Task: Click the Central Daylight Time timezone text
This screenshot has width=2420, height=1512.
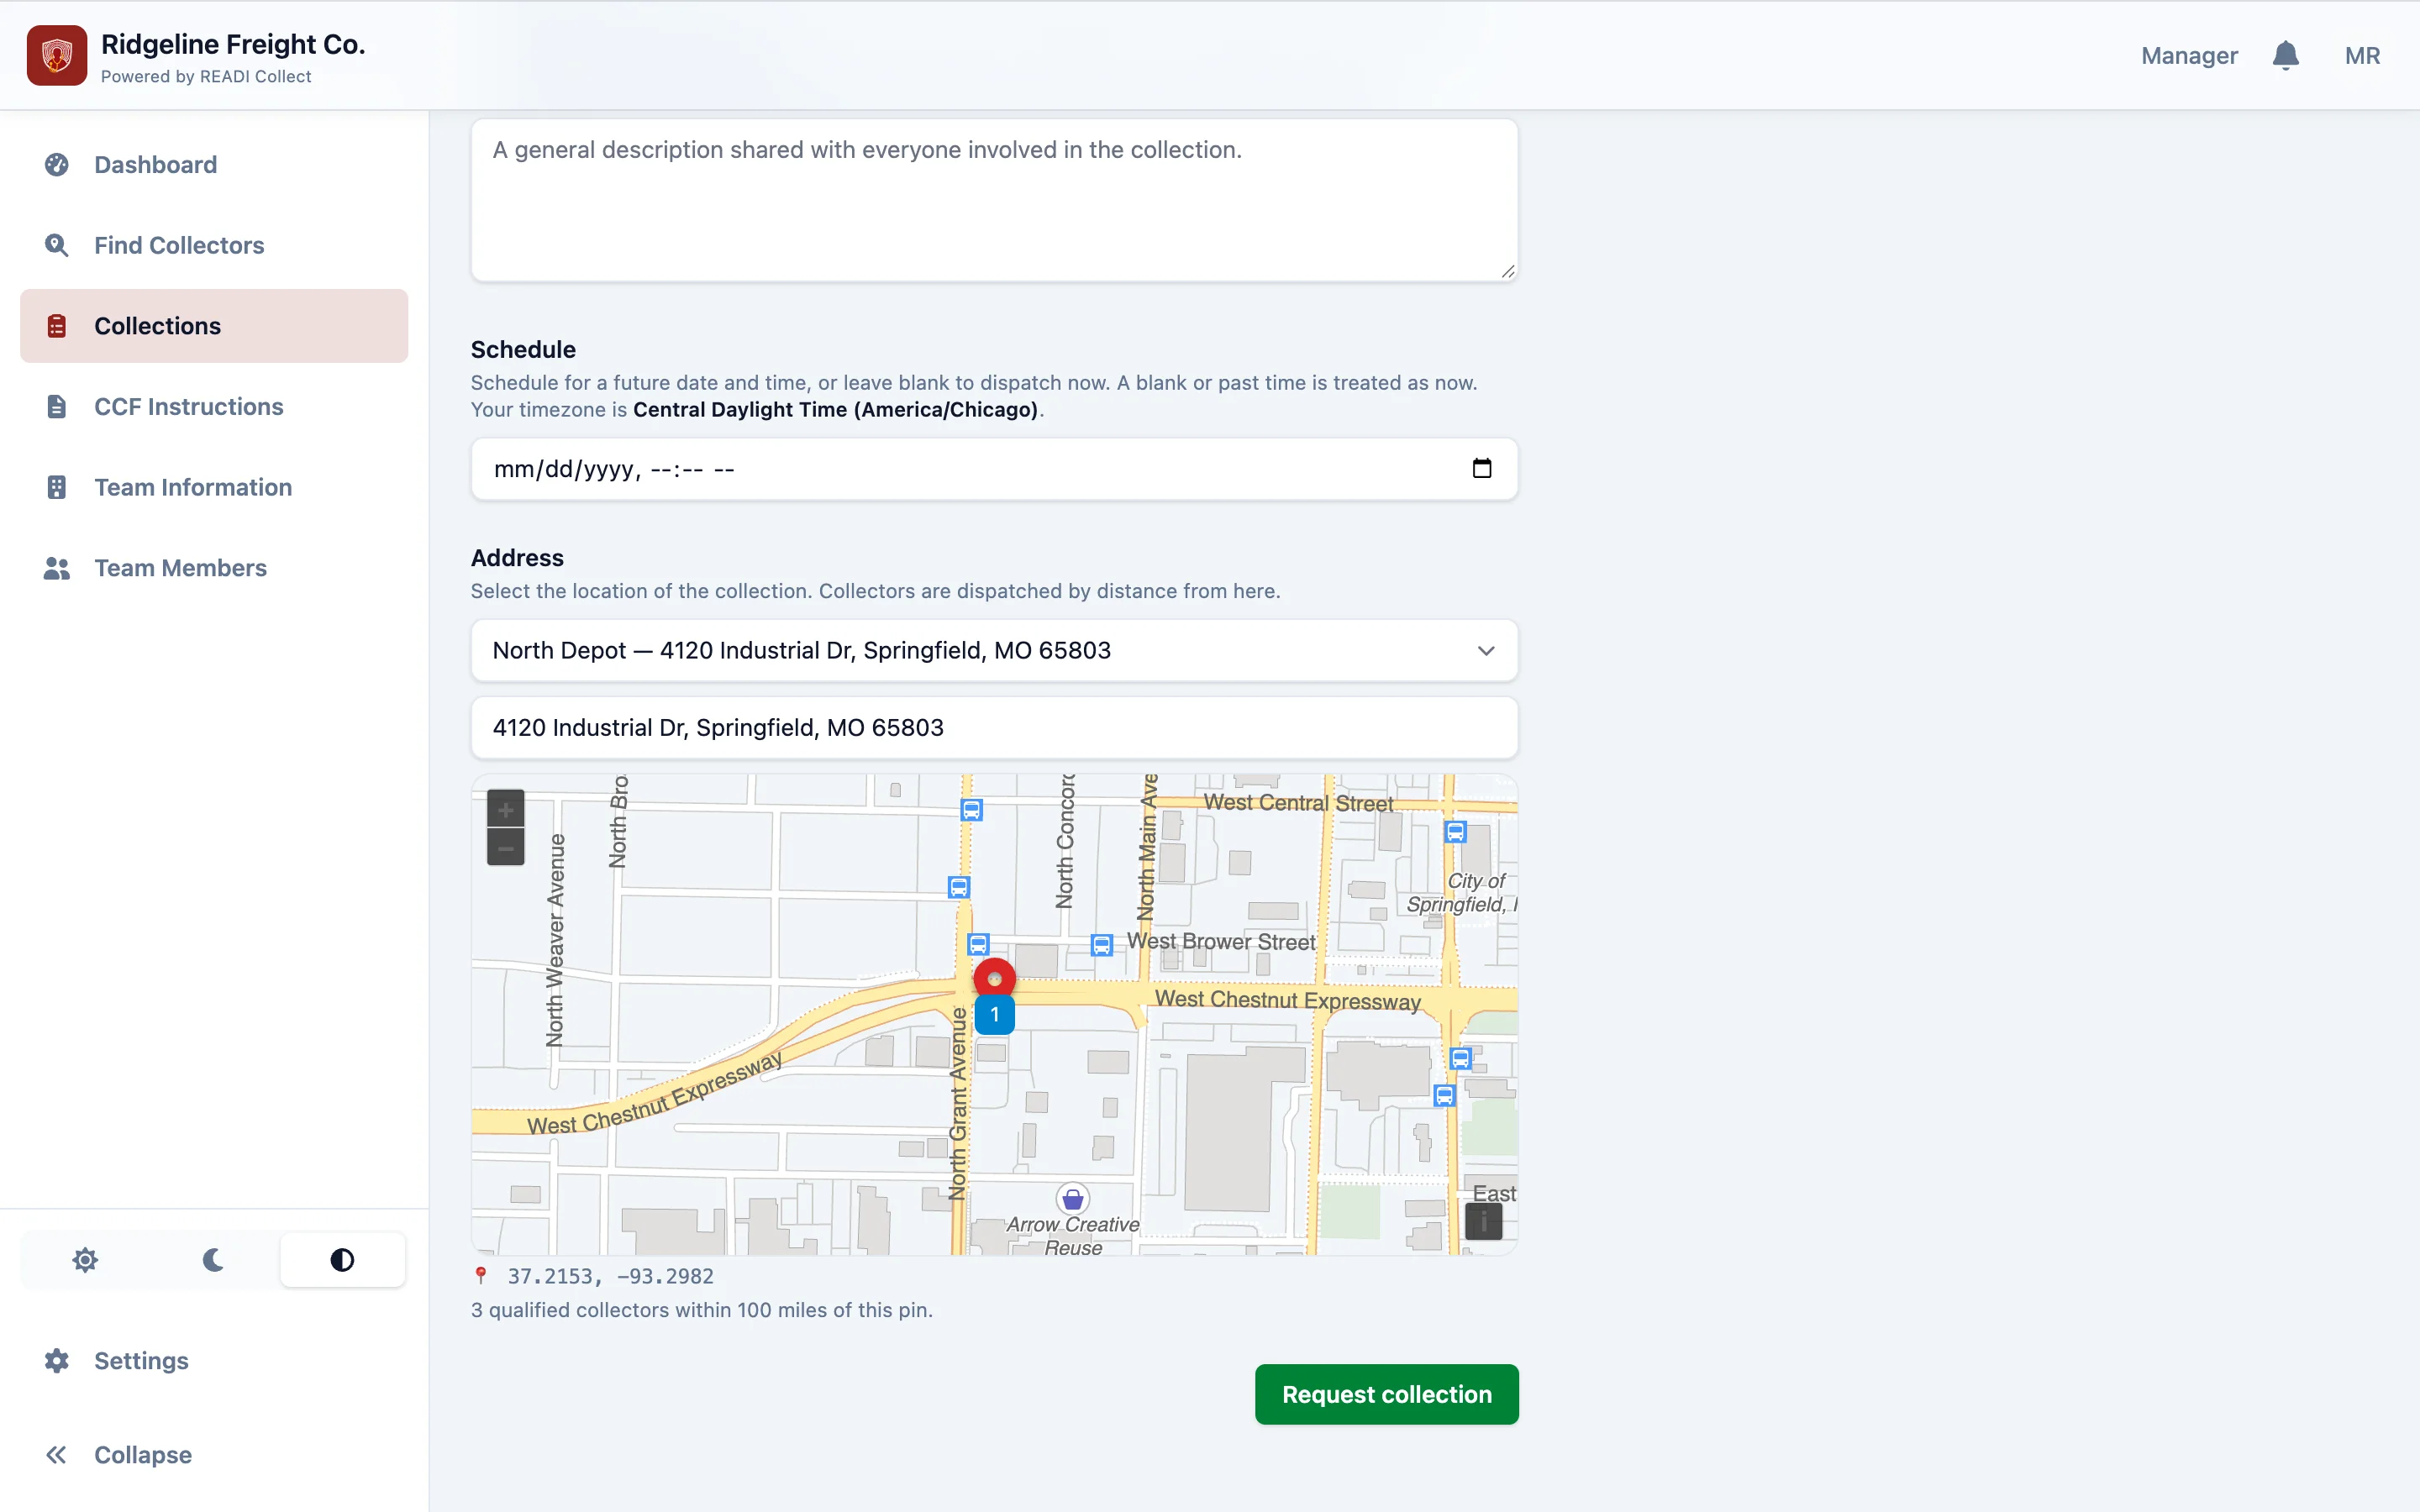Action: (836, 409)
